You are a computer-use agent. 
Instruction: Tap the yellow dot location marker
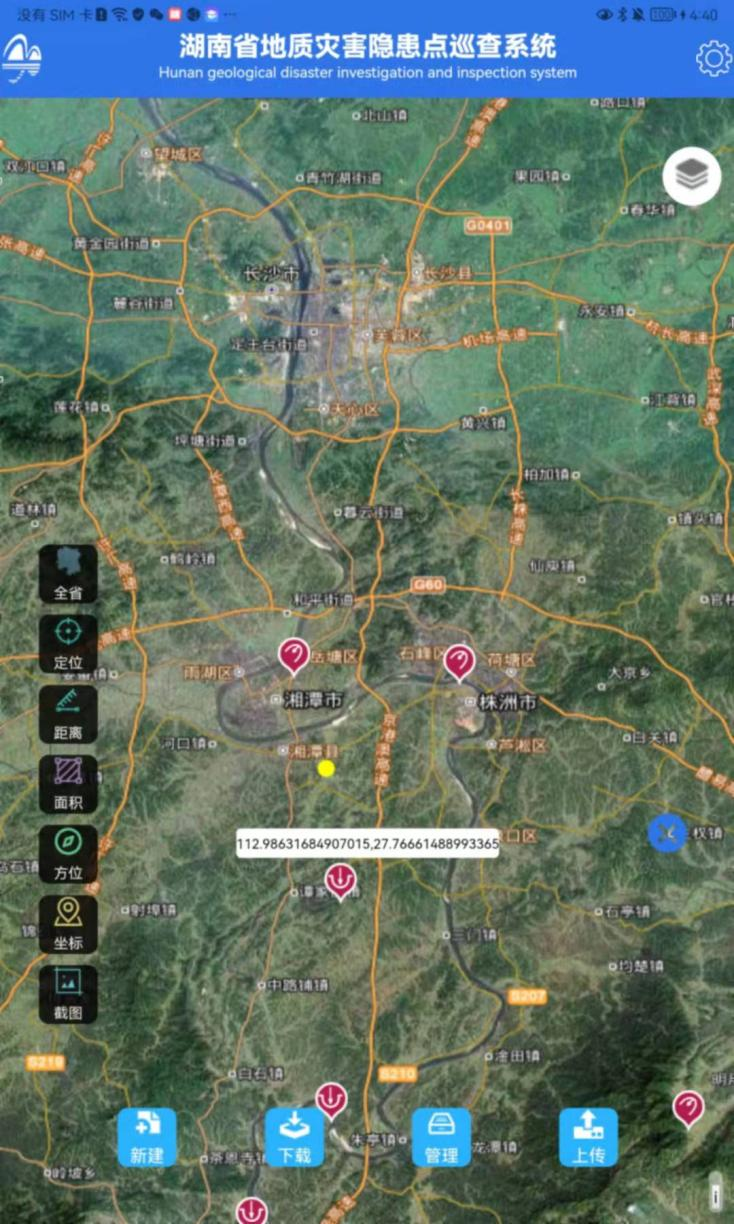[326, 768]
